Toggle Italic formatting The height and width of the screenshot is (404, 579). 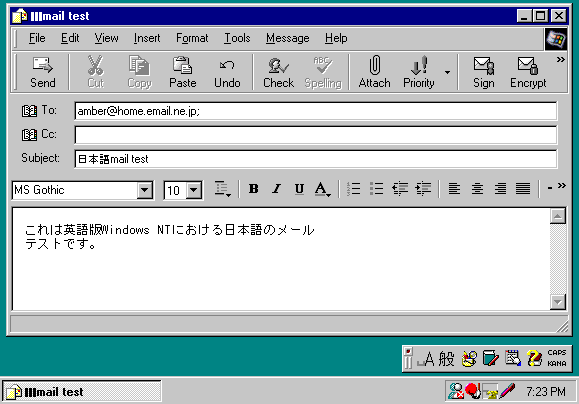[276, 189]
